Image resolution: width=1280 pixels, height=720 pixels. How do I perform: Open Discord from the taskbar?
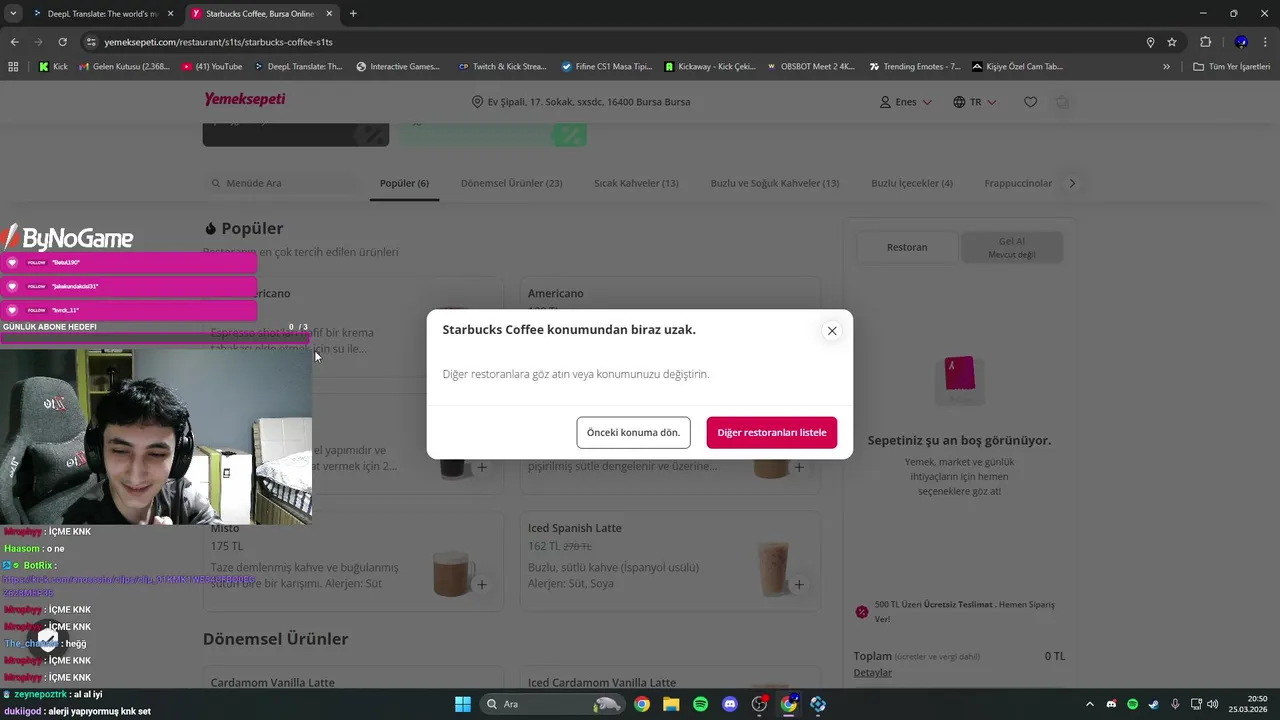pyautogui.click(x=730, y=704)
